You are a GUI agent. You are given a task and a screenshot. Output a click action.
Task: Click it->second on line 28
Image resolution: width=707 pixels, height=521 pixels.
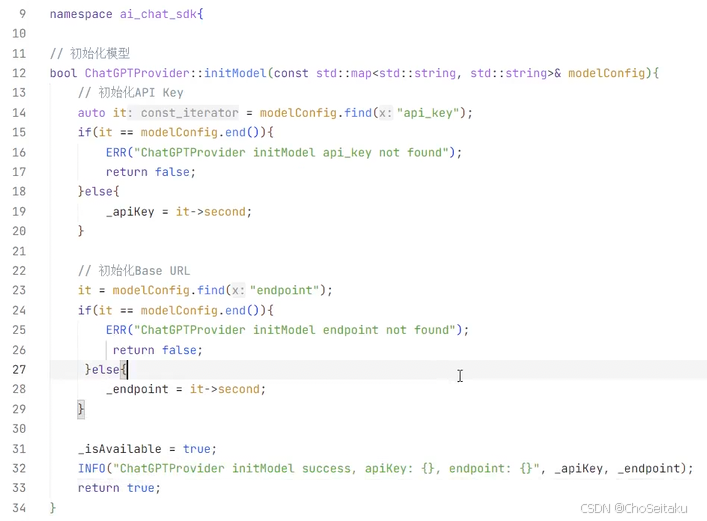(x=225, y=389)
